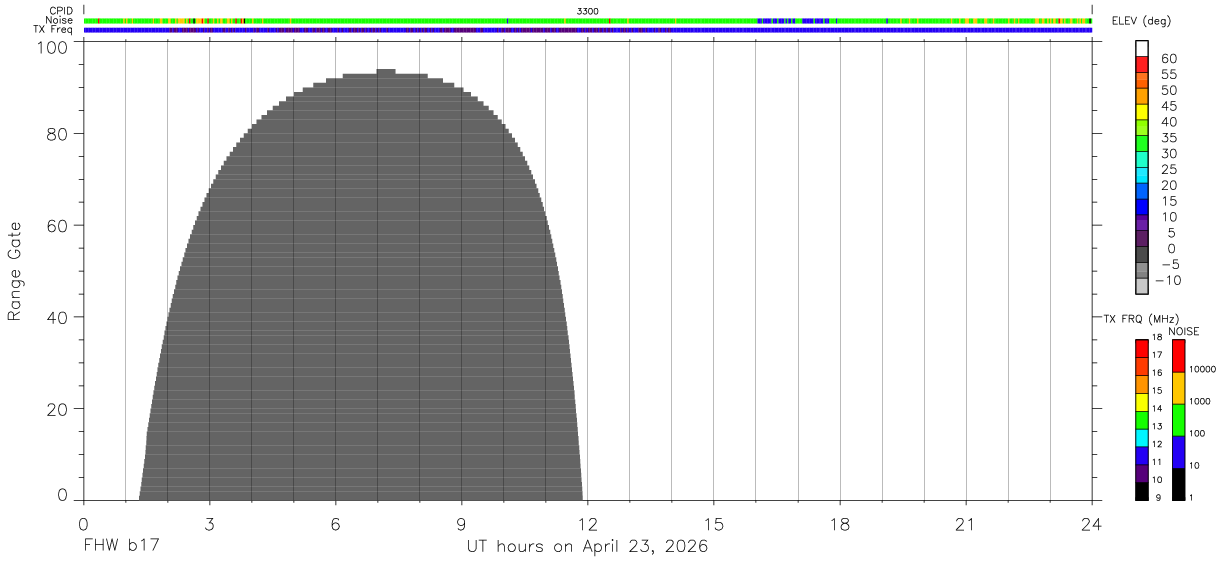Screen dimensions: 1228x567
Task: Click the 100 tick on the Range Gate axis
Action: coord(50,46)
